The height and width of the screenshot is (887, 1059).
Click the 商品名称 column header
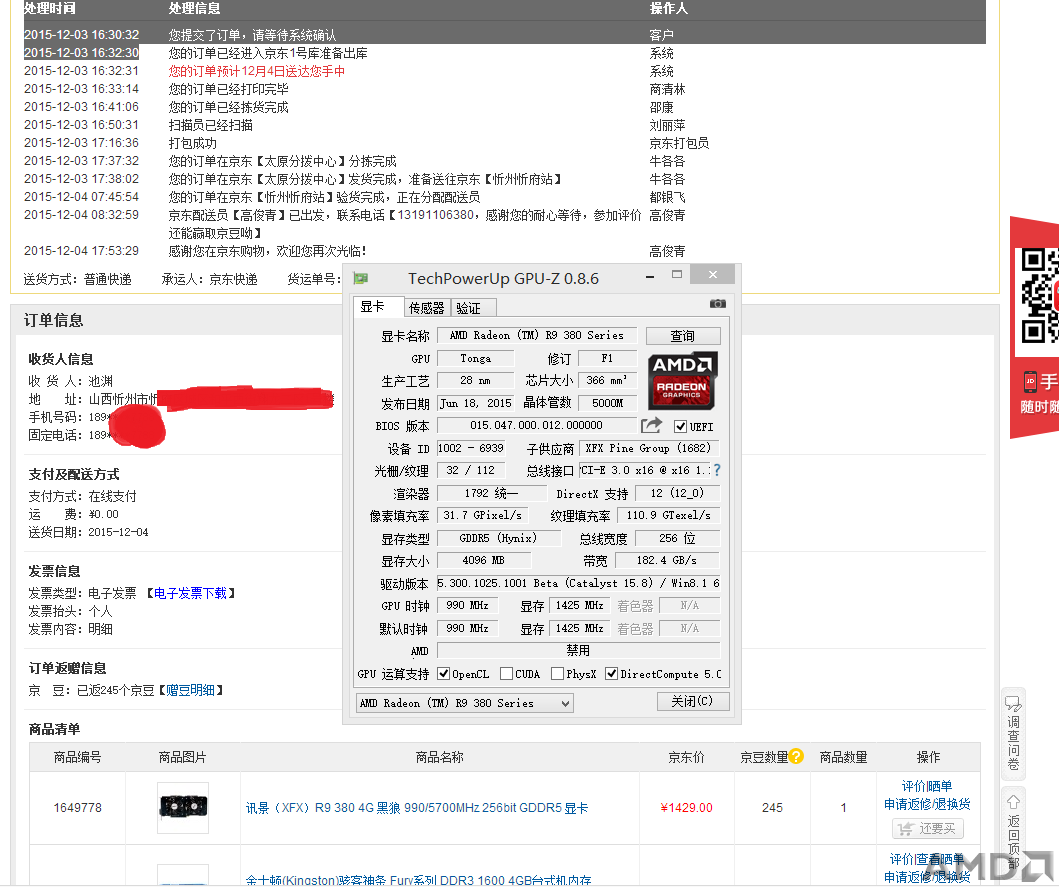(440, 757)
